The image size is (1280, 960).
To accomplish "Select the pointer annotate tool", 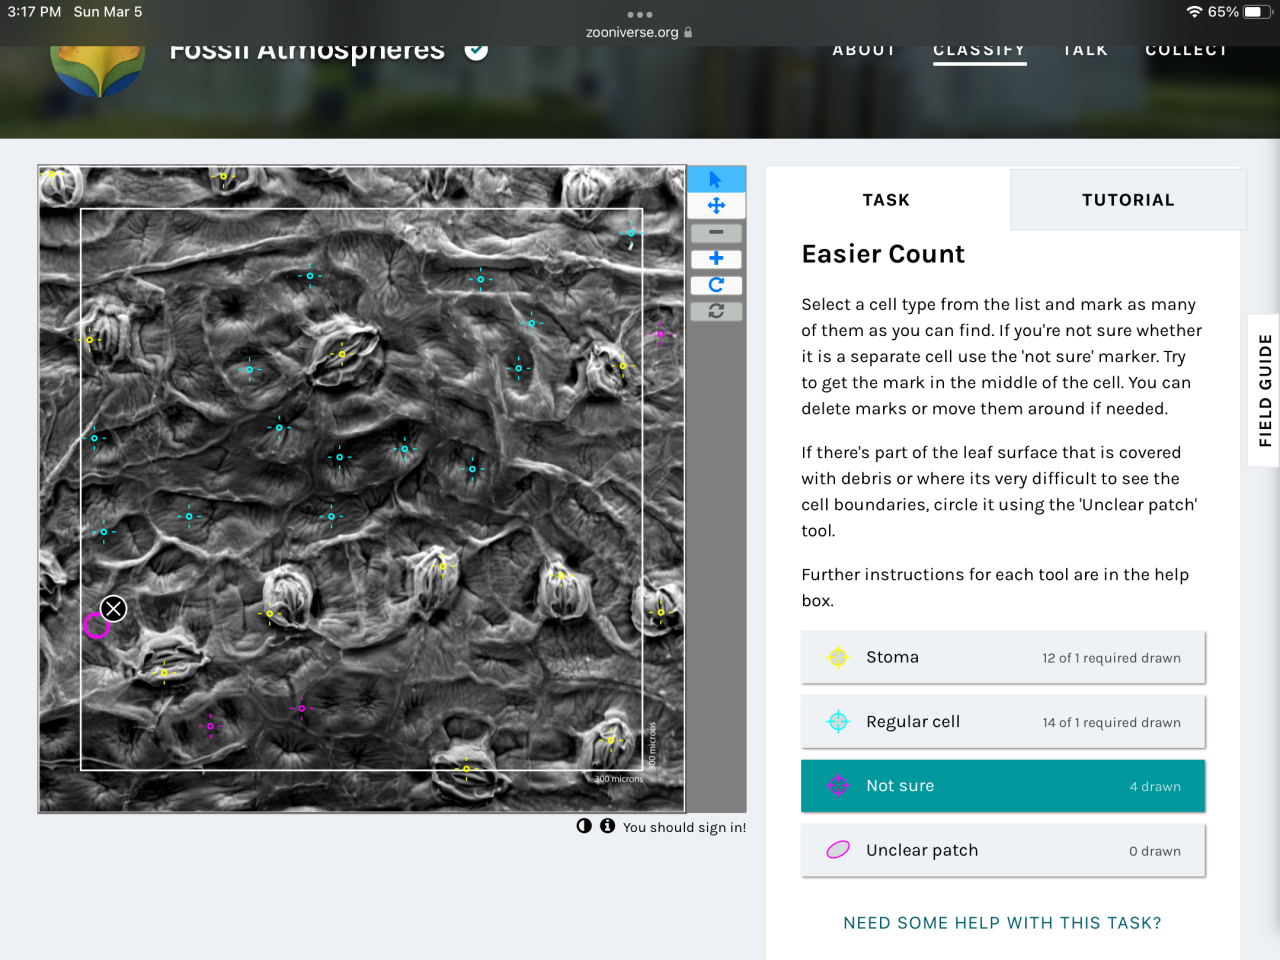I will click(x=716, y=179).
